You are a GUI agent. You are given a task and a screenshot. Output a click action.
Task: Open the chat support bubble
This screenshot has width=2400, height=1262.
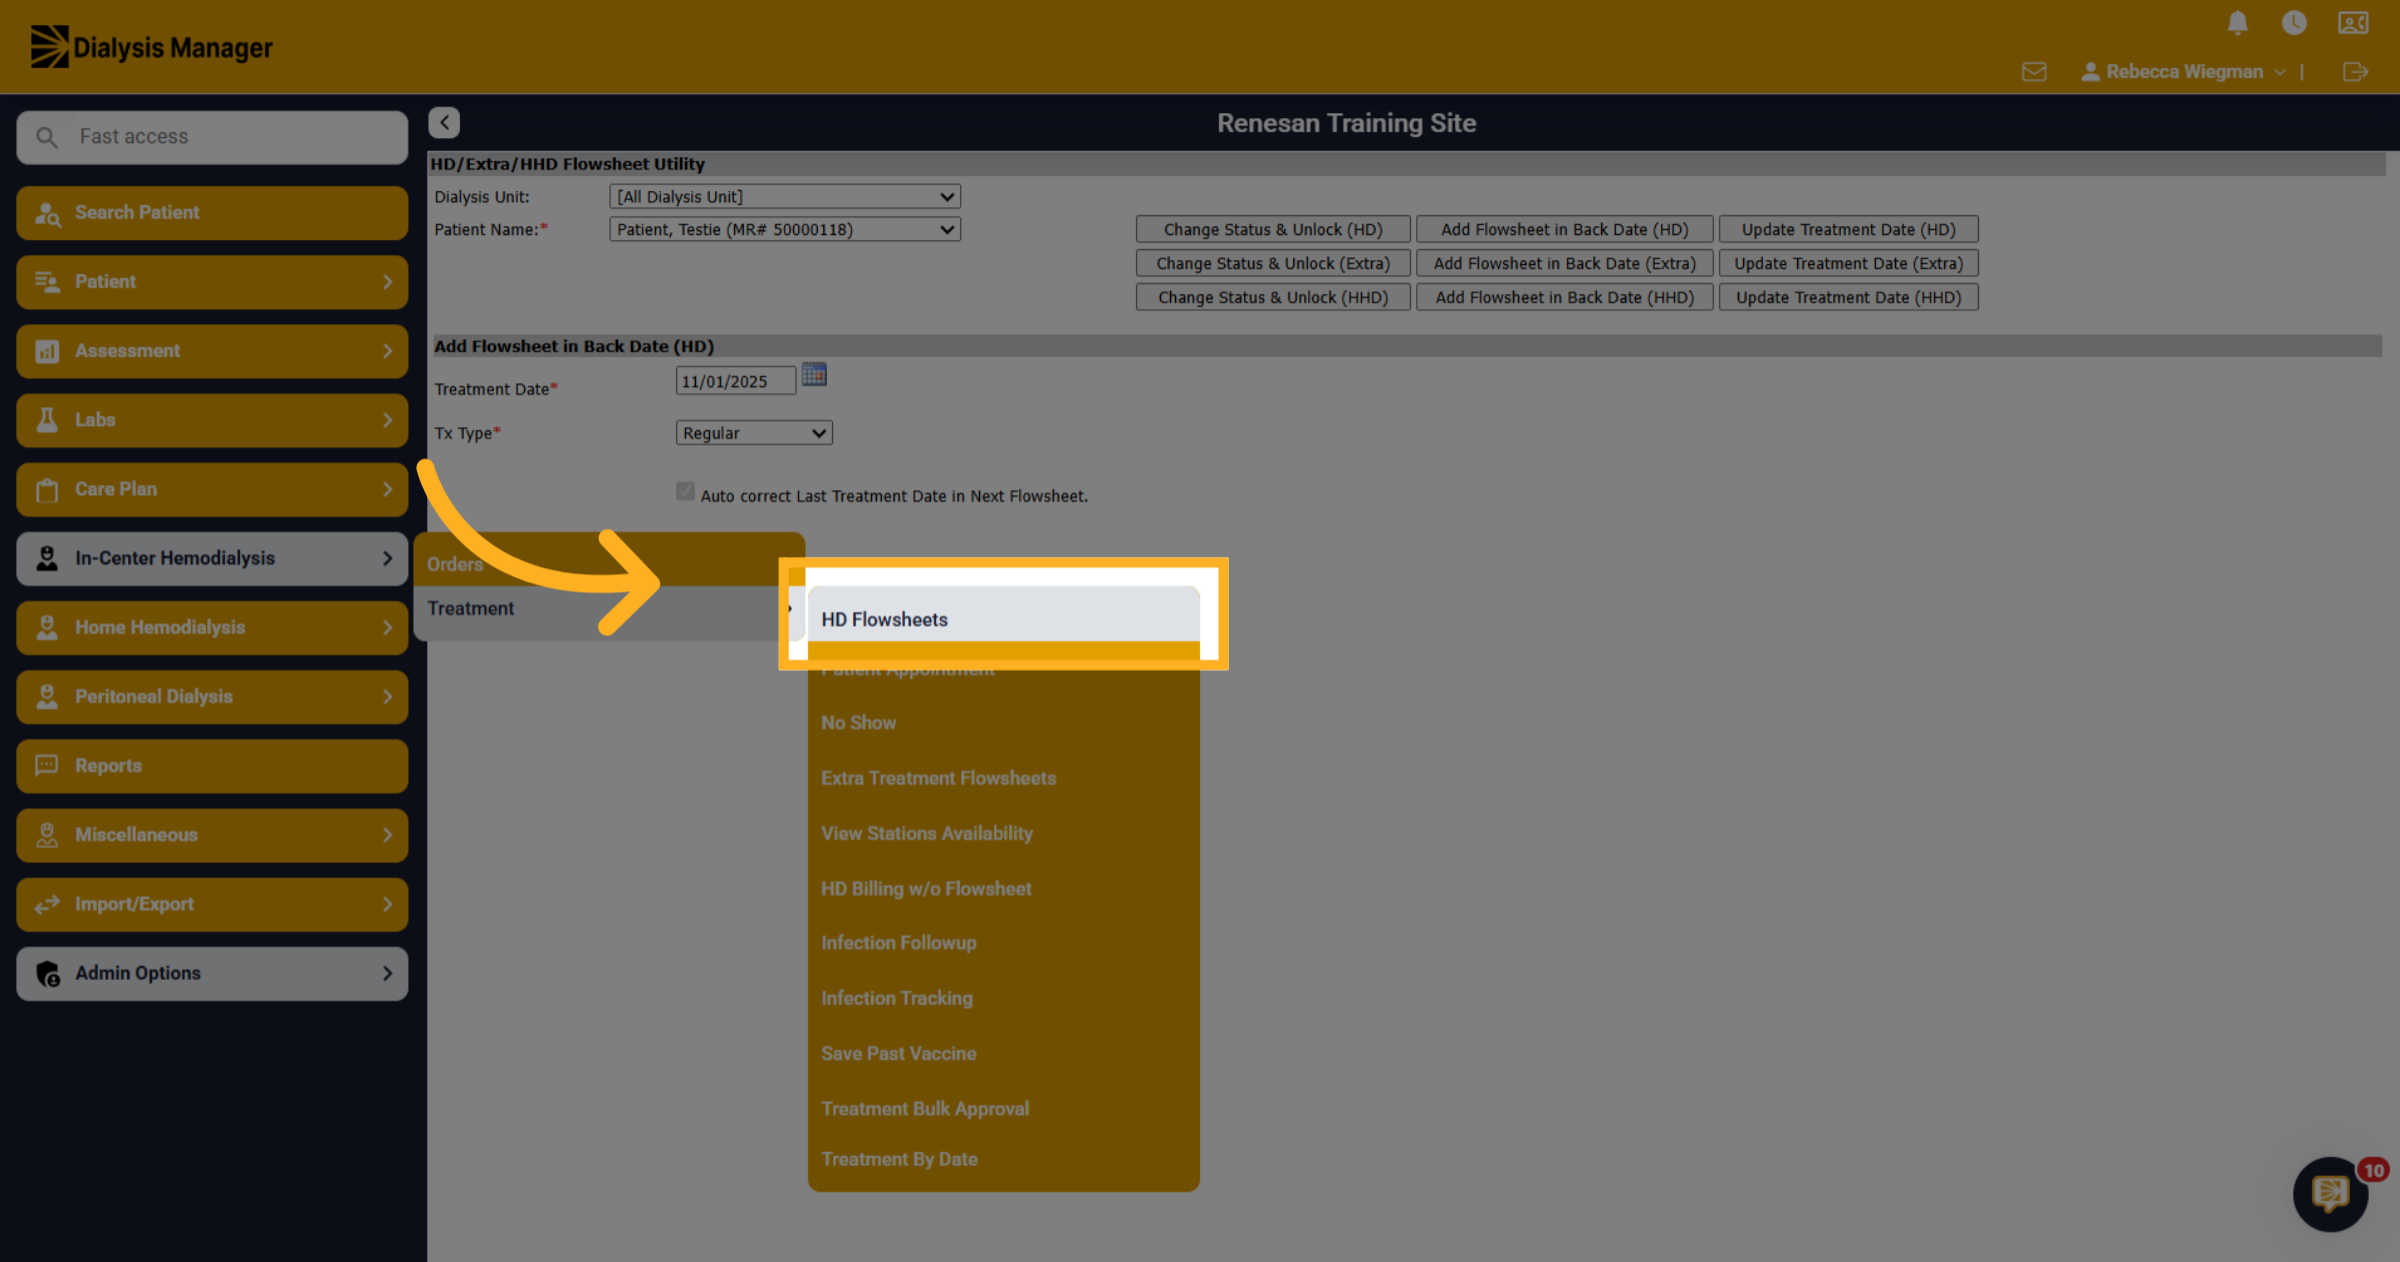tap(2330, 1193)
